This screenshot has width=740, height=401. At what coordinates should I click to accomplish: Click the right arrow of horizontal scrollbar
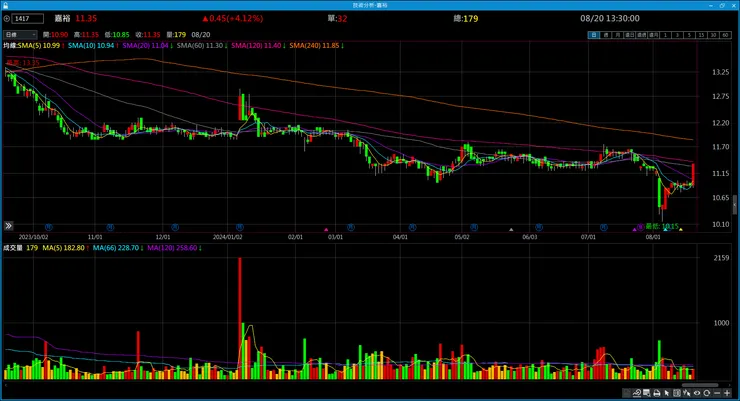coord(730,385)
